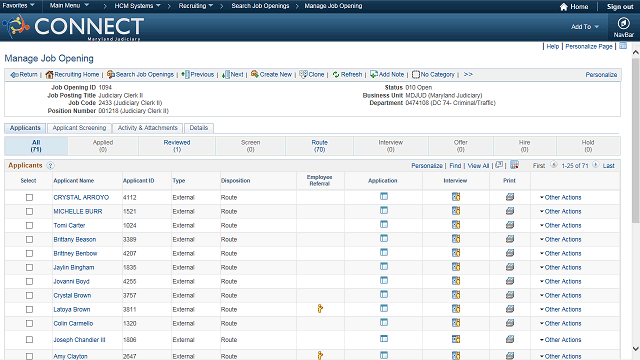Switch to Activity & Attachments tab
640x360 pixels.
(x=147, y=128)
